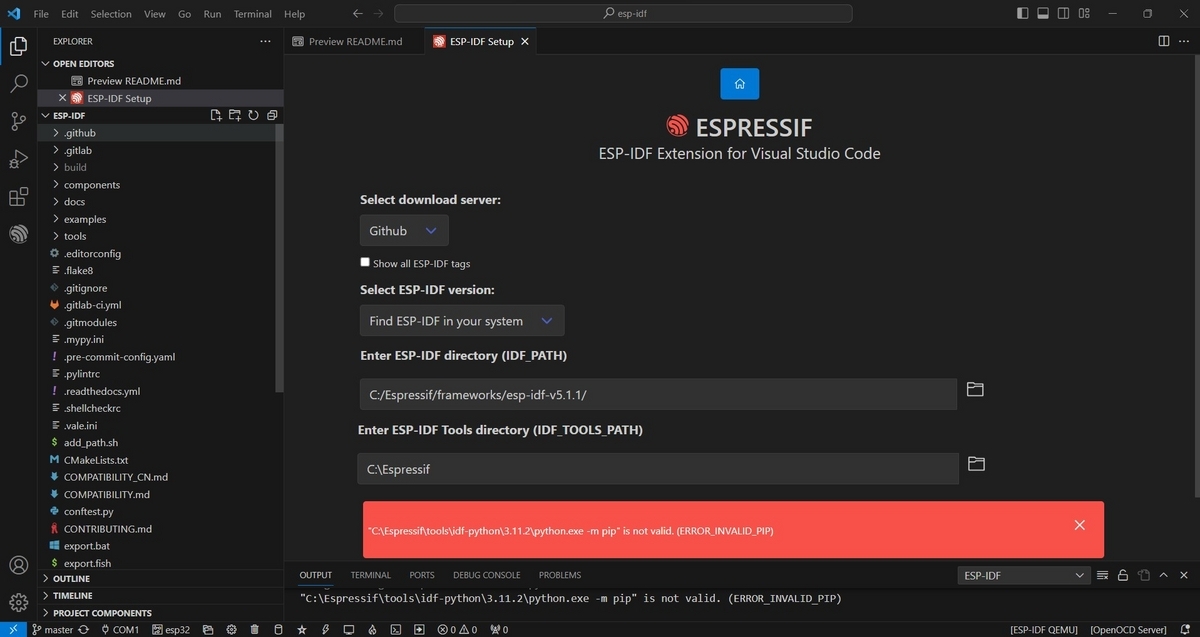
Task: Click the ESP-IDF Tools directory input
Action: tap(658, 468)
